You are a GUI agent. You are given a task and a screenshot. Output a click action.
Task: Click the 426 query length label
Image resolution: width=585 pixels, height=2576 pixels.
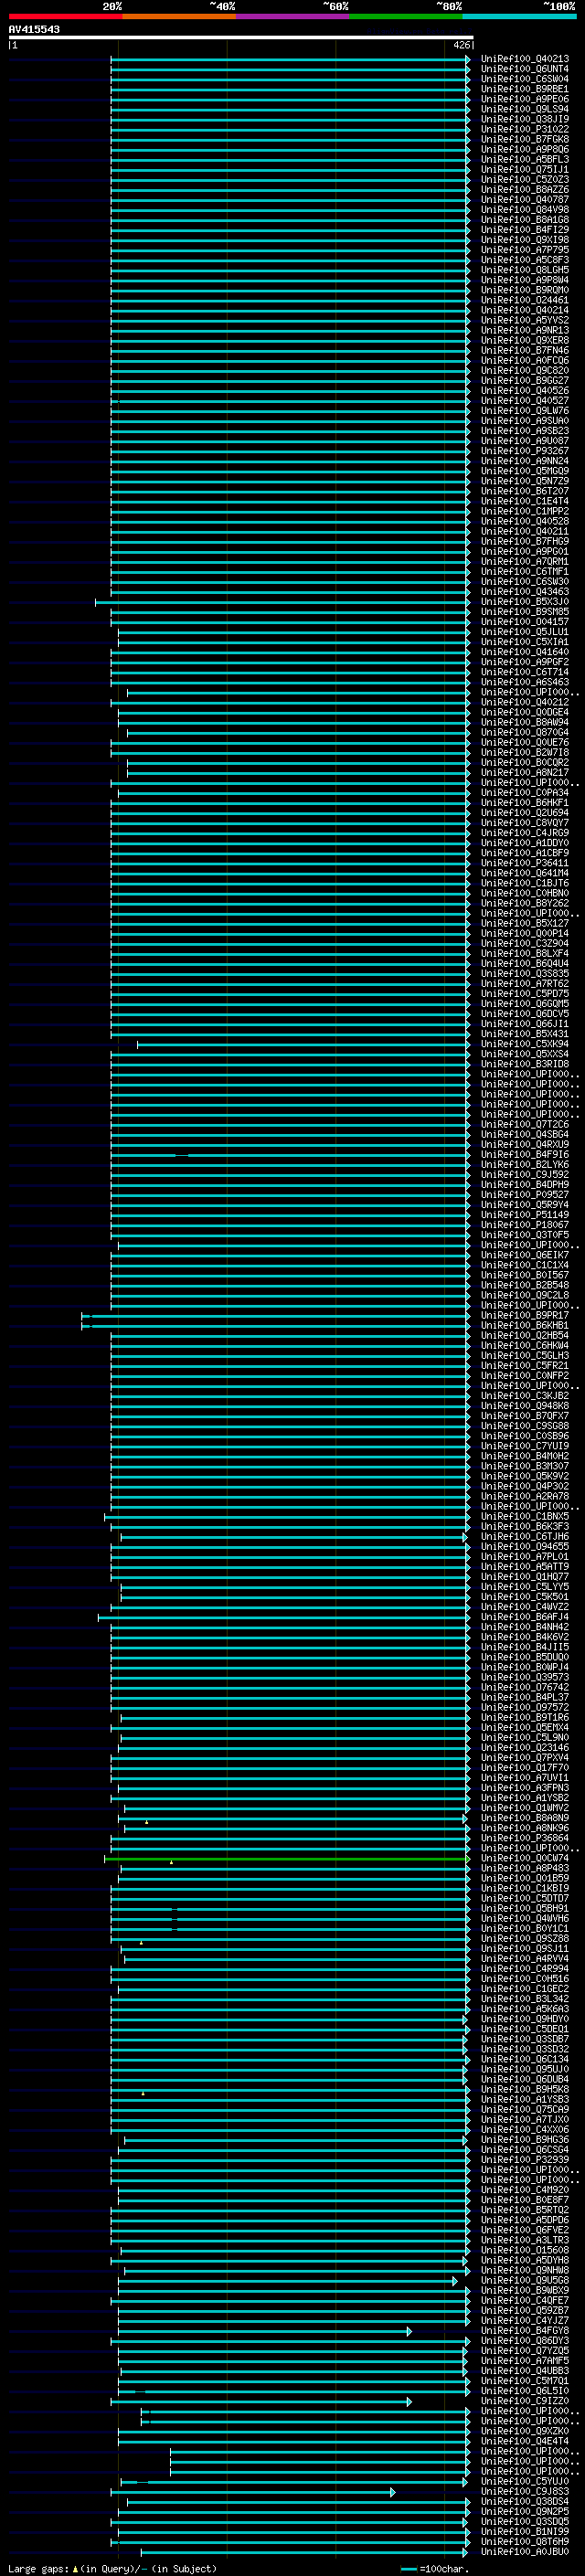[462, 45]
